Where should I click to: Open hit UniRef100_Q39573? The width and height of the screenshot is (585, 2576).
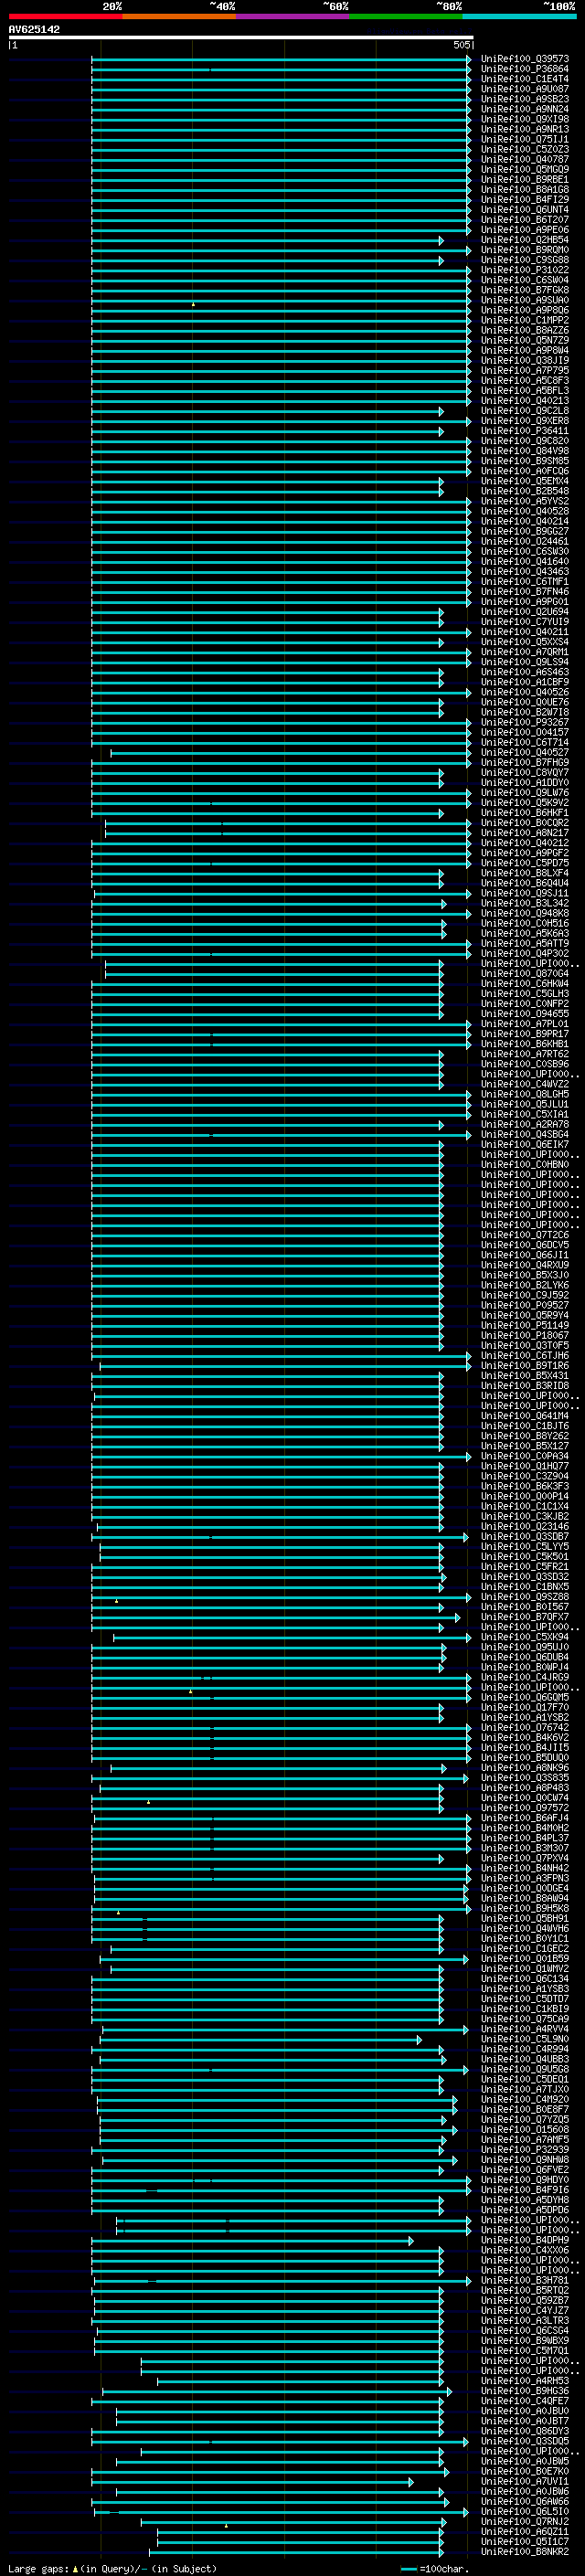pyautogui.click(x=524, y=59)
